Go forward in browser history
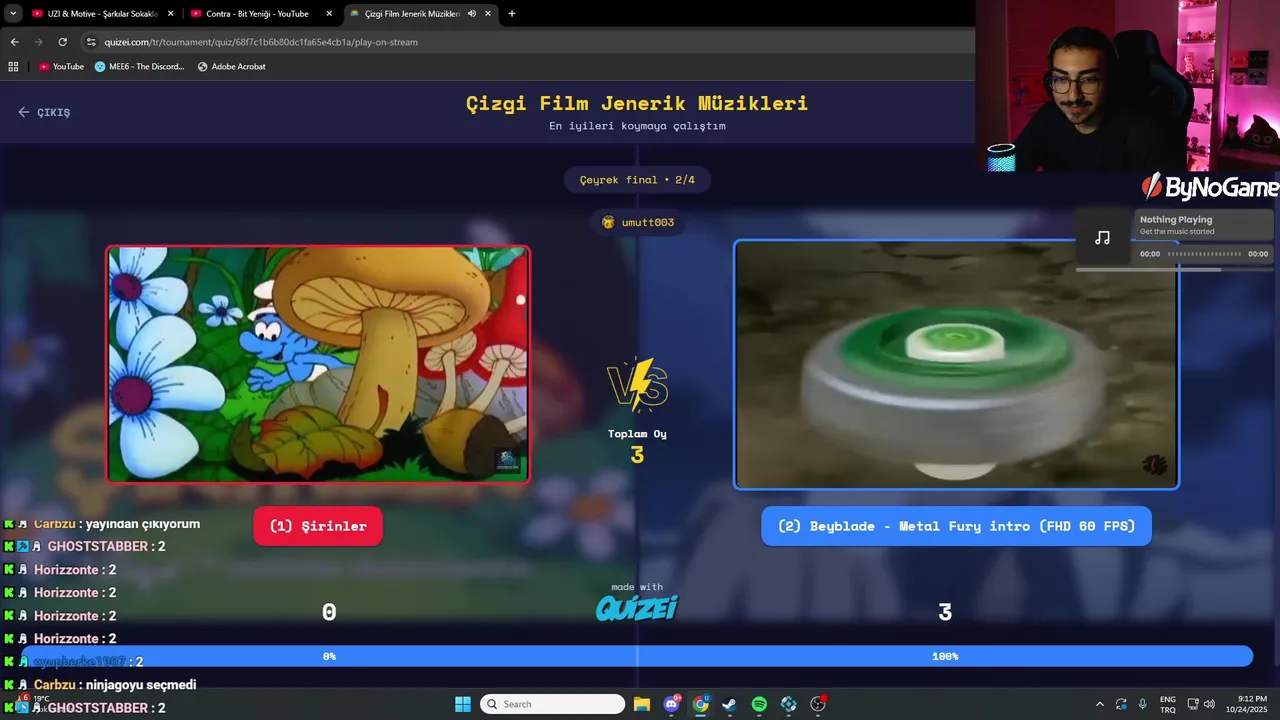1280x720 pixels. 38,42
